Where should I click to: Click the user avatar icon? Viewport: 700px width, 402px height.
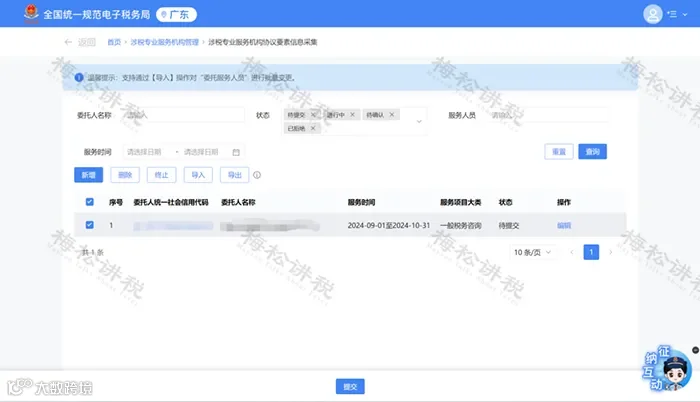point(652,14)
